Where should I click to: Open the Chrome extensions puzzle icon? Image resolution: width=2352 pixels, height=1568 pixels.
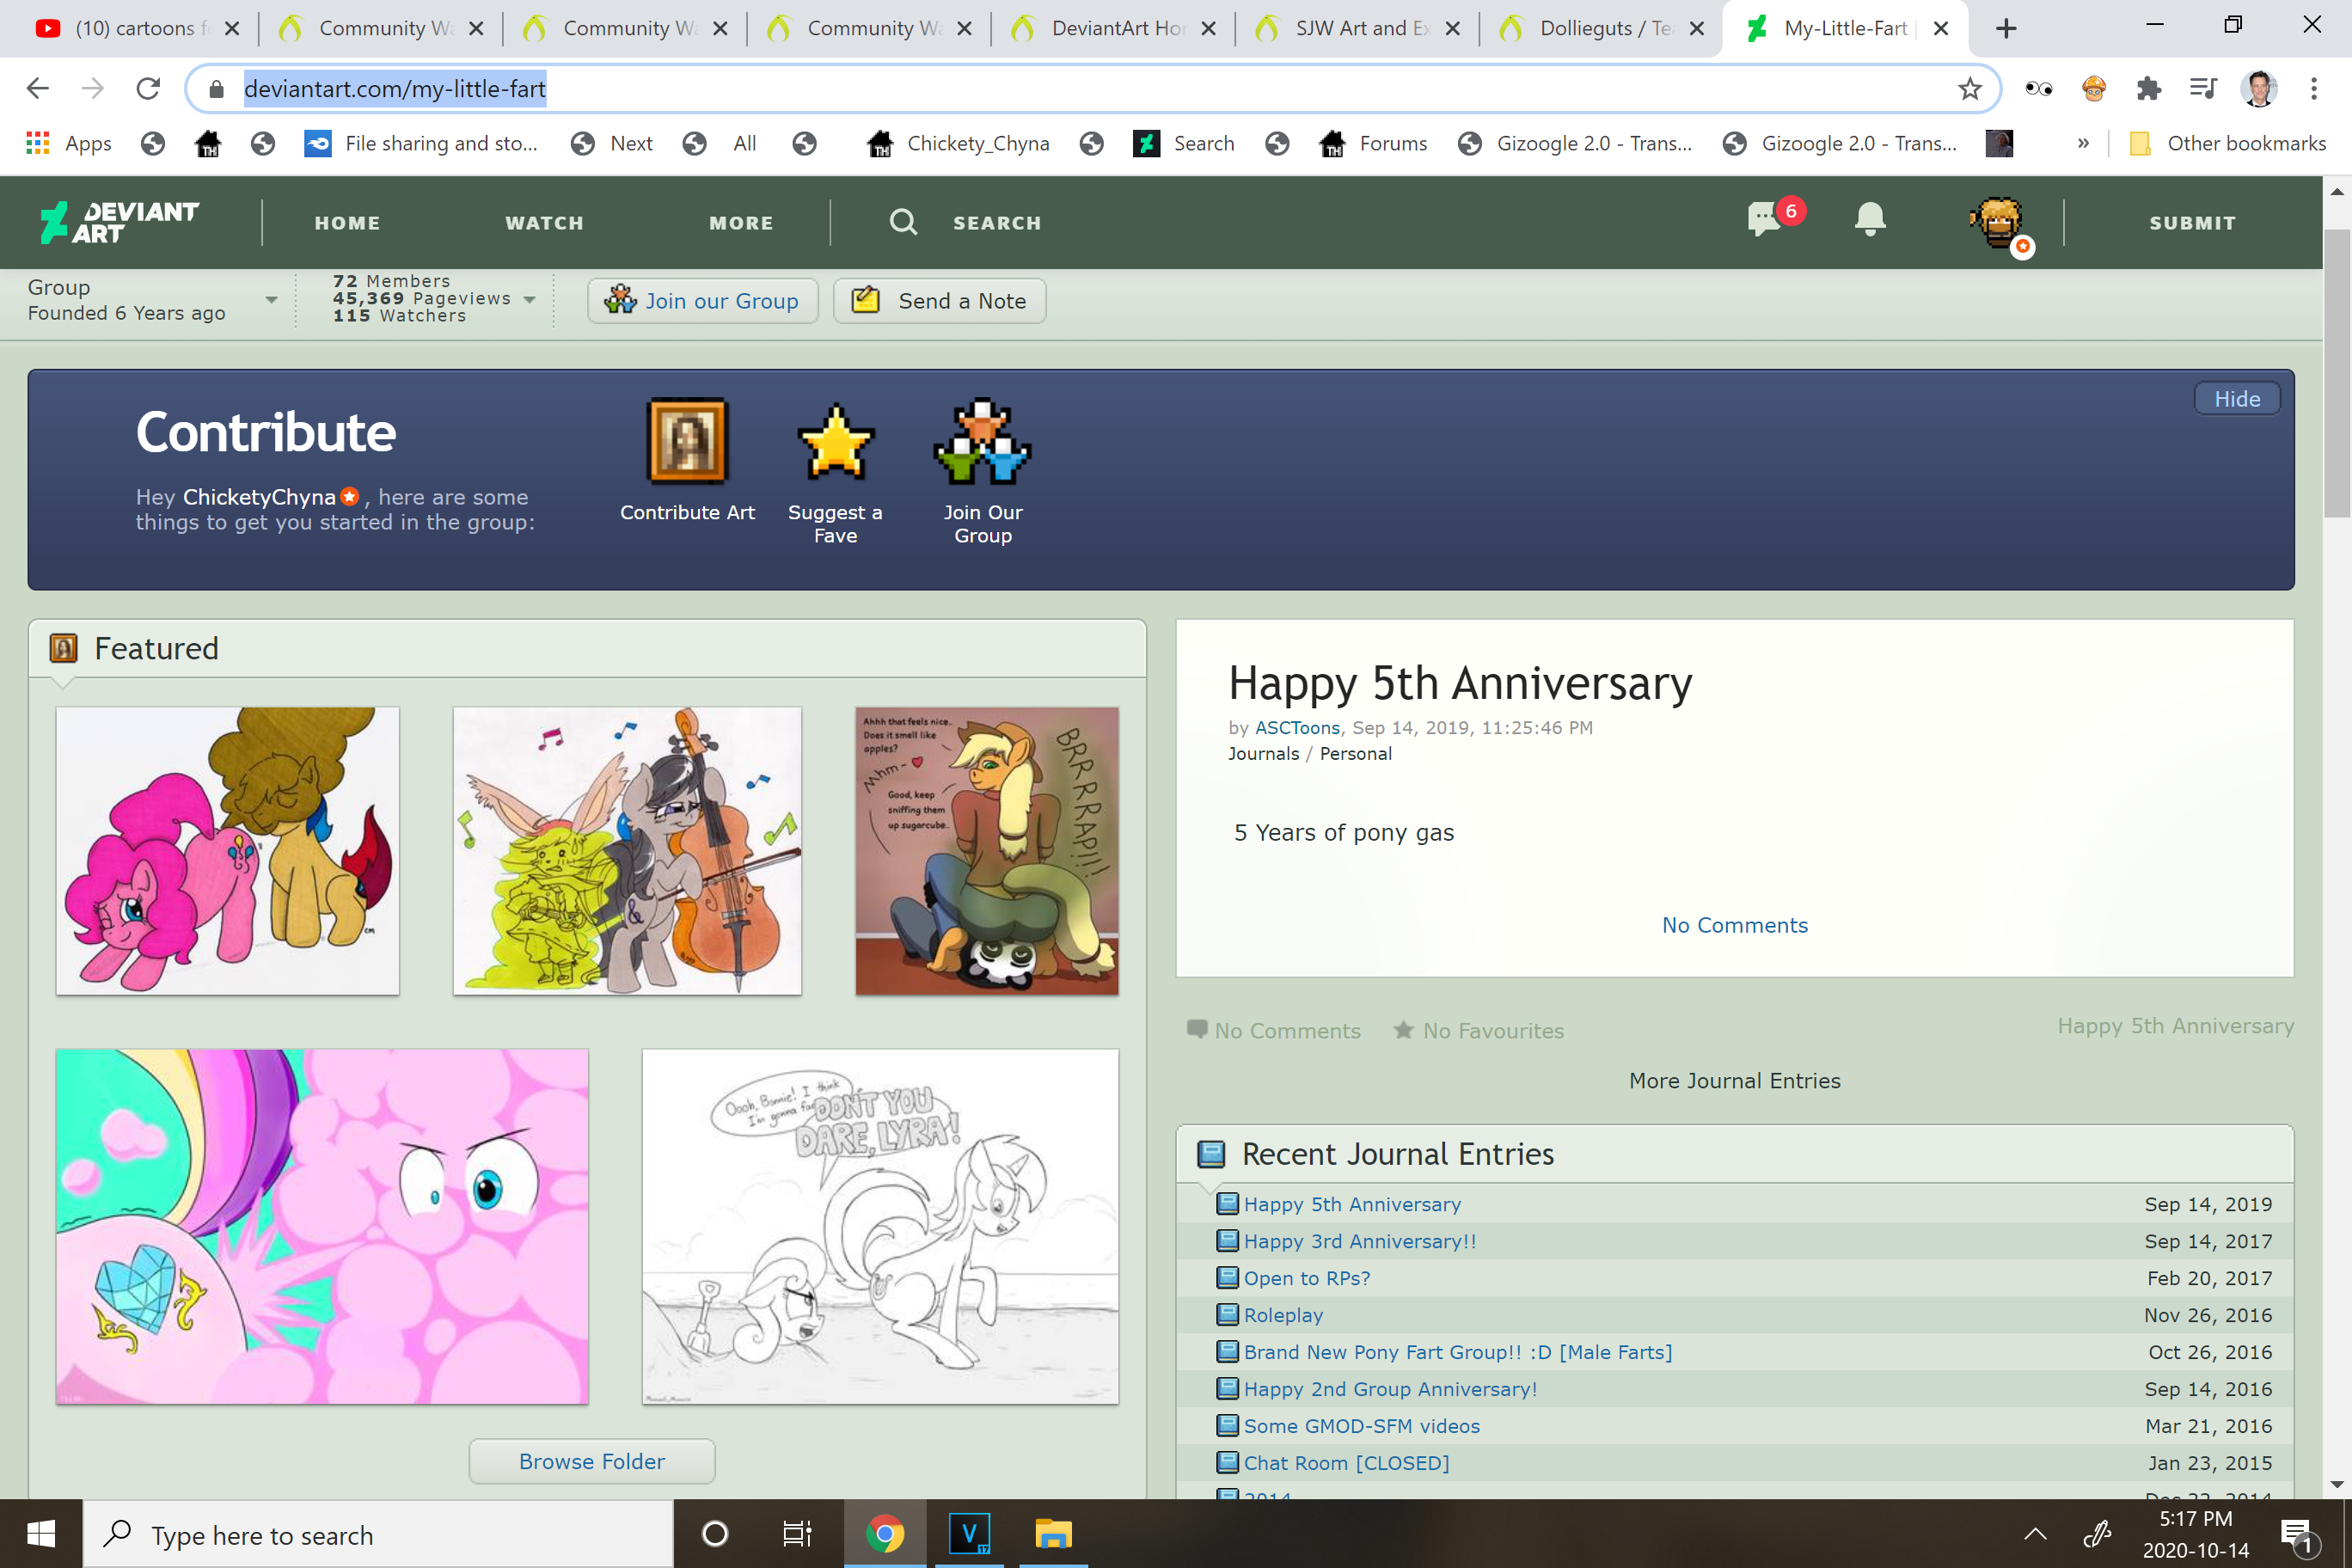click(2148, 89)
